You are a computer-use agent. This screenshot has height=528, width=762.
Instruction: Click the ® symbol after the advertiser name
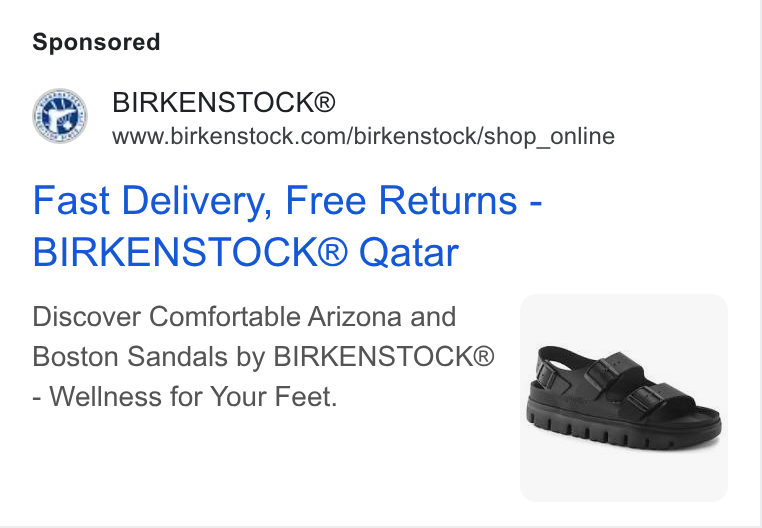click(324, 102)
